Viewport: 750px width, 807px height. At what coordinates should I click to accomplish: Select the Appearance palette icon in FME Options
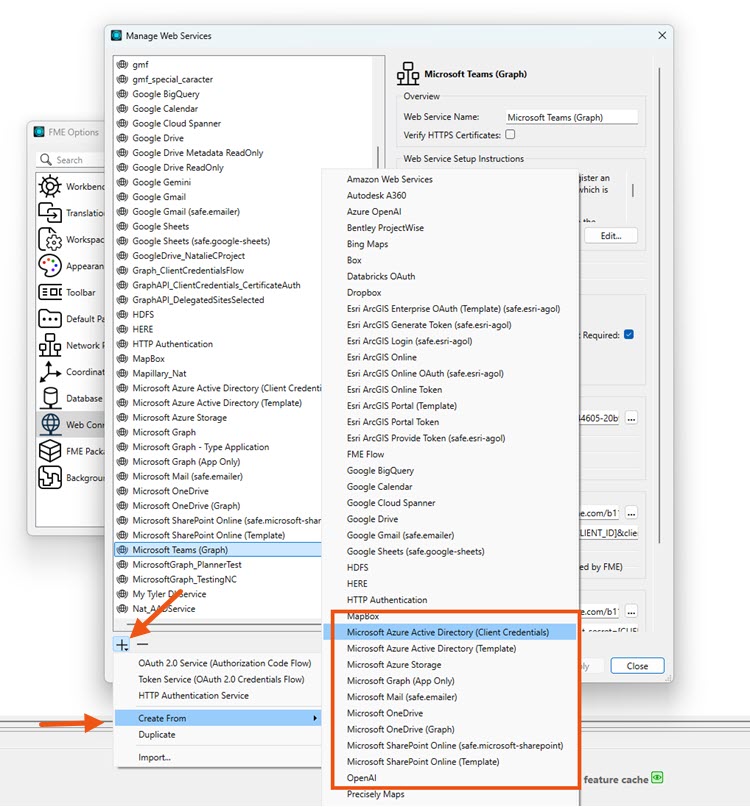tap(50, 266)
